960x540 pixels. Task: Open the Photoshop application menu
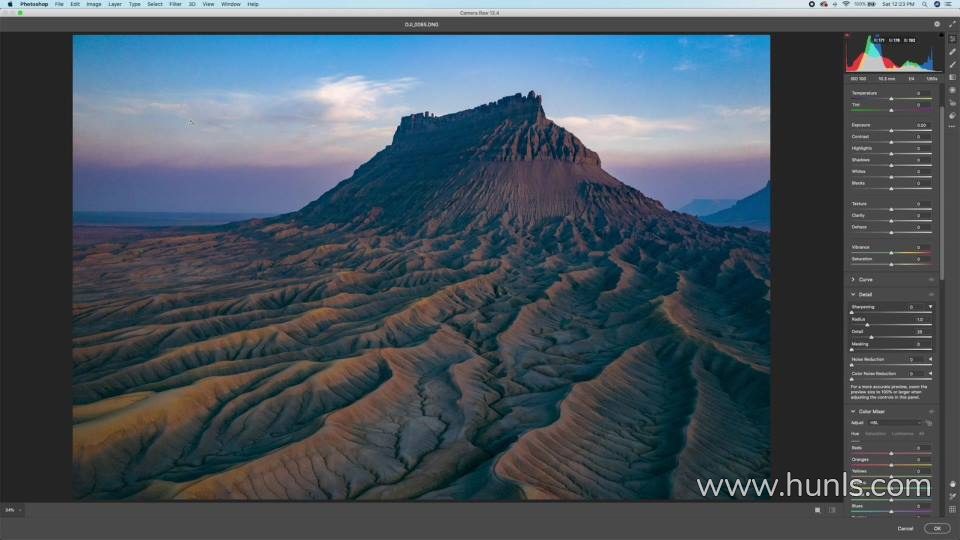pyautogui.click(x=34, y=4)
